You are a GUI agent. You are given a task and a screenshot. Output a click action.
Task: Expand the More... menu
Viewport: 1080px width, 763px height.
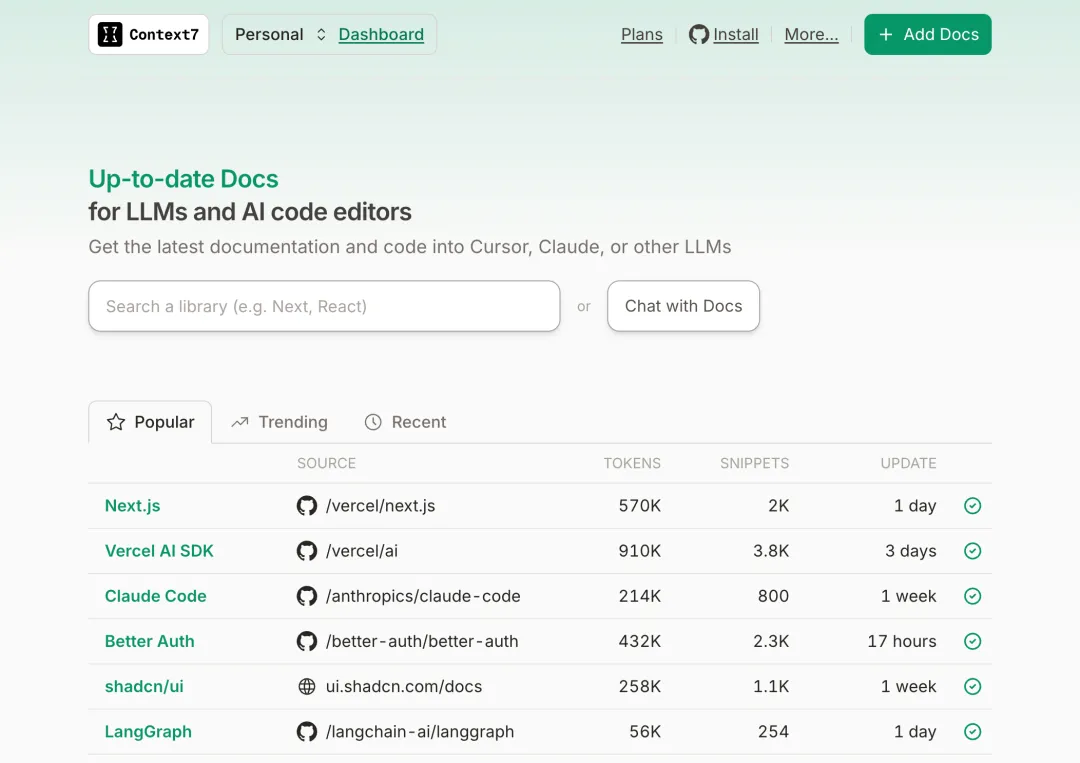tap(811, 35)
